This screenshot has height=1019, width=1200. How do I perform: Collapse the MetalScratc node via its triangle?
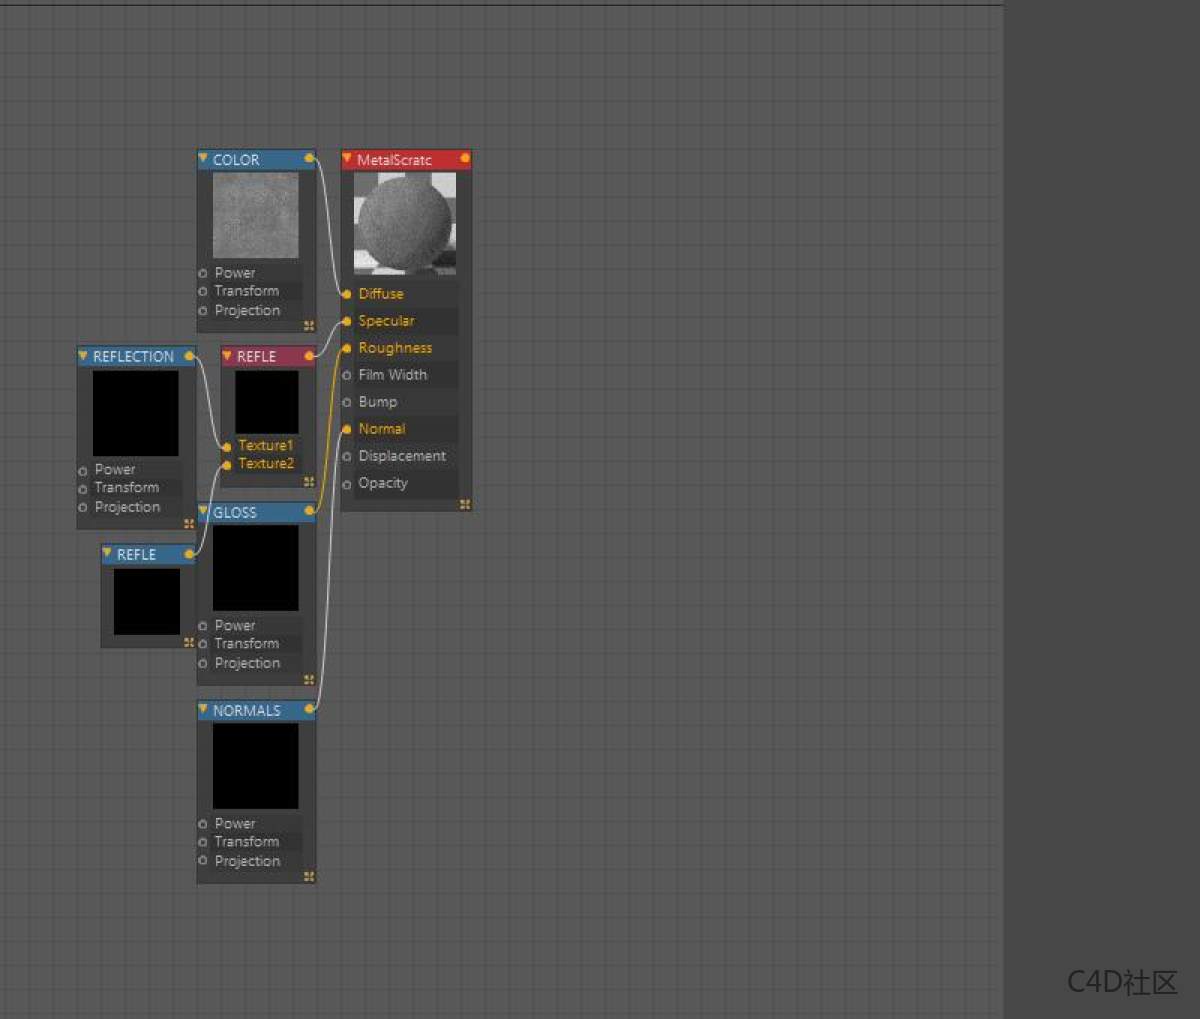point(348,159)
